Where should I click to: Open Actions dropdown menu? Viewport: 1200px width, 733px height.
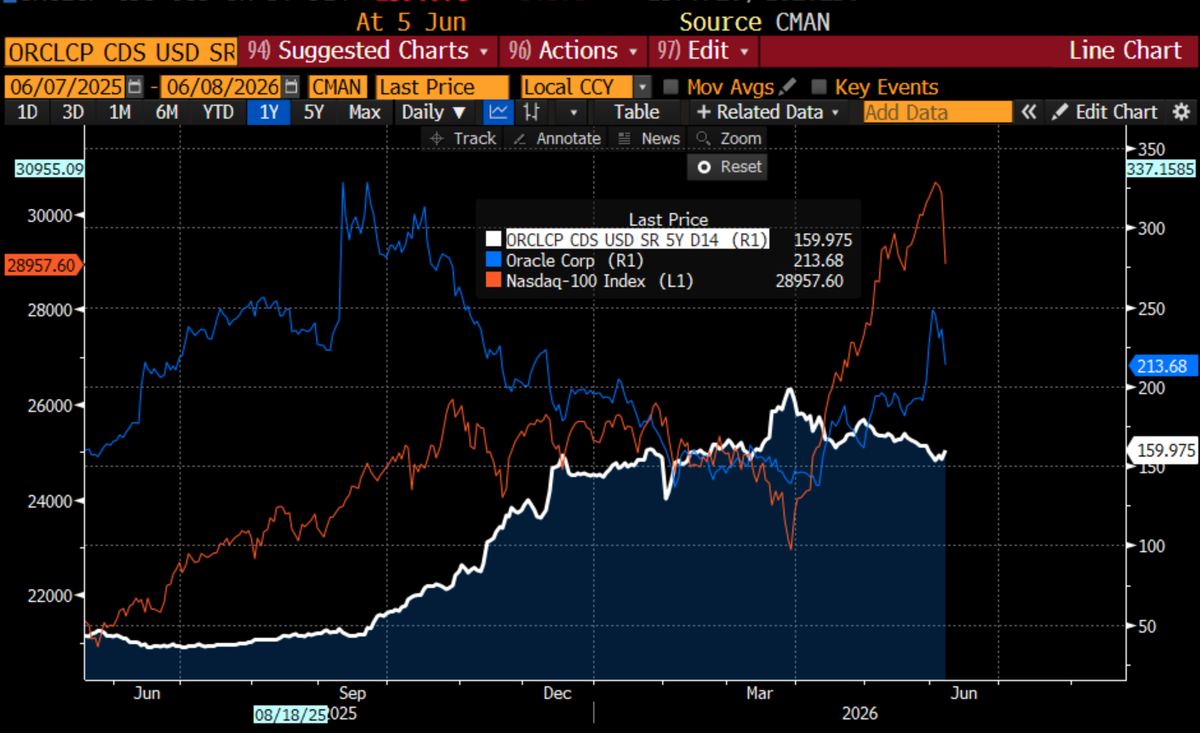574,50
